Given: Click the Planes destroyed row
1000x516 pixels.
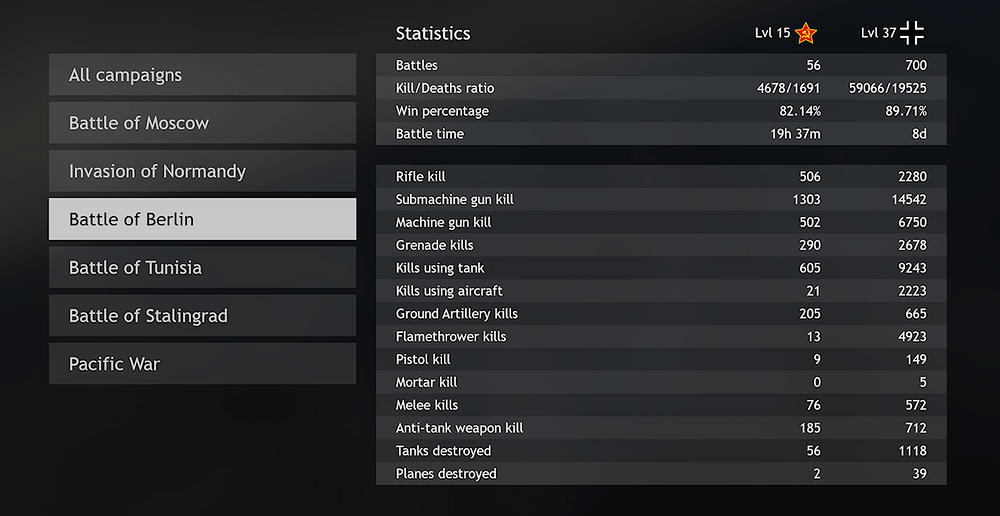Looking at the screenshot, I should point(660,474).
